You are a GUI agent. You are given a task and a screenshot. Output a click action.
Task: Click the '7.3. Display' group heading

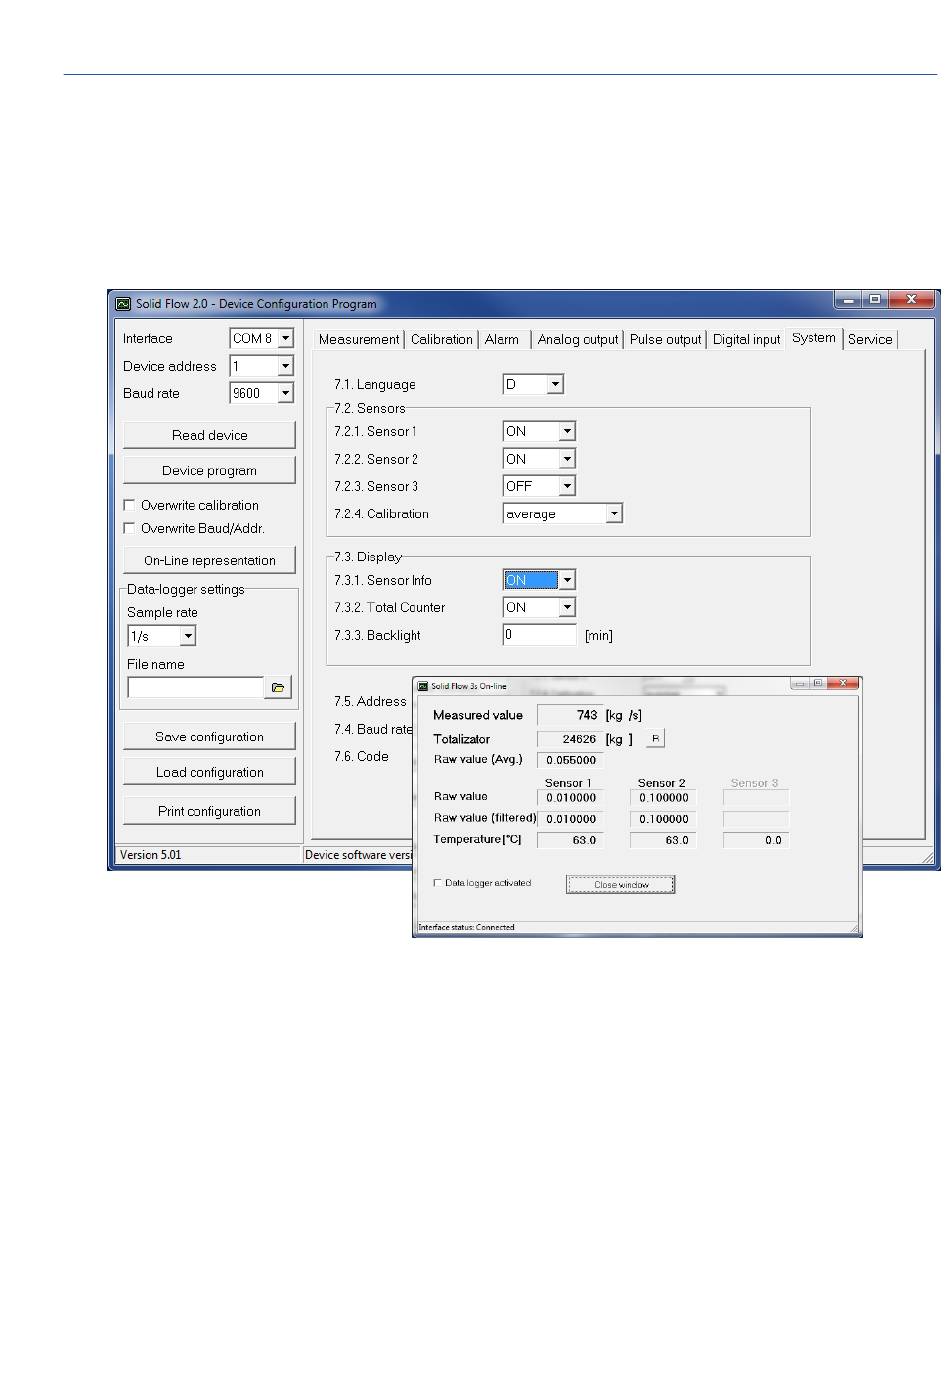pos(368,556)
